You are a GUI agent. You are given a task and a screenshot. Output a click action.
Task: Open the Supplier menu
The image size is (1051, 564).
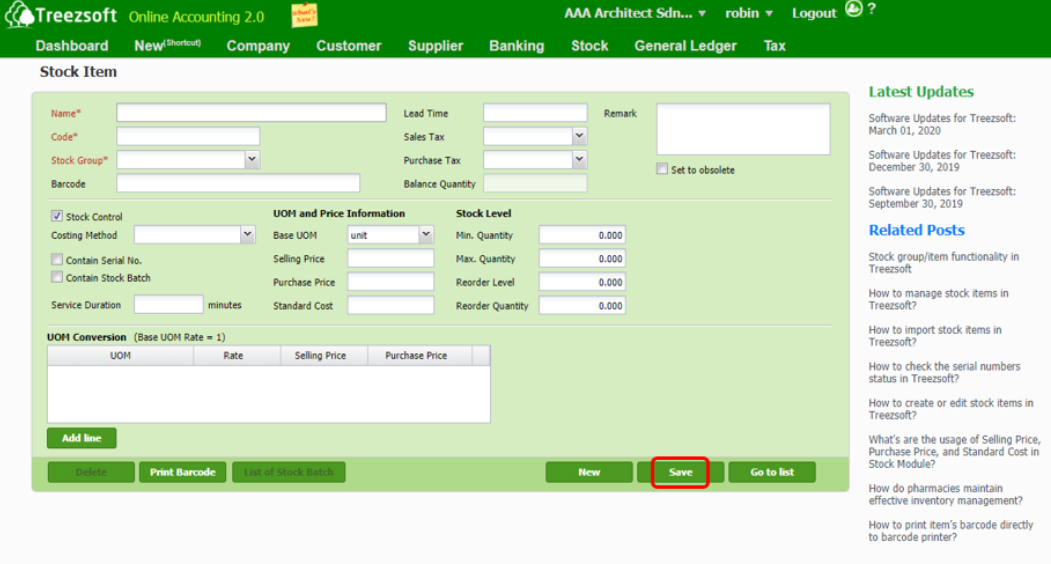pyautogui.click(x=435, y=46)
